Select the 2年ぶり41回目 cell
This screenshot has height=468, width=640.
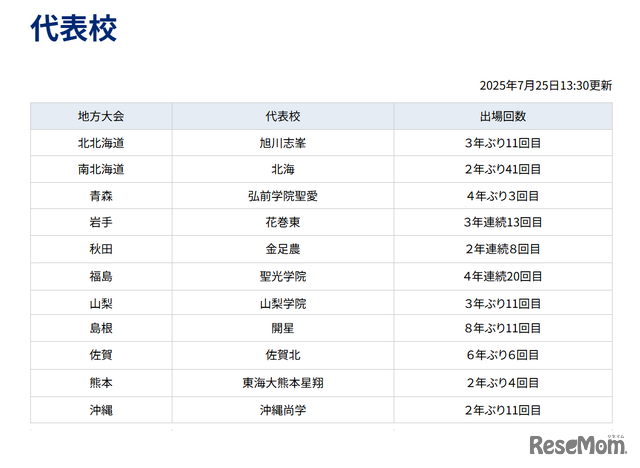(503, 169)
